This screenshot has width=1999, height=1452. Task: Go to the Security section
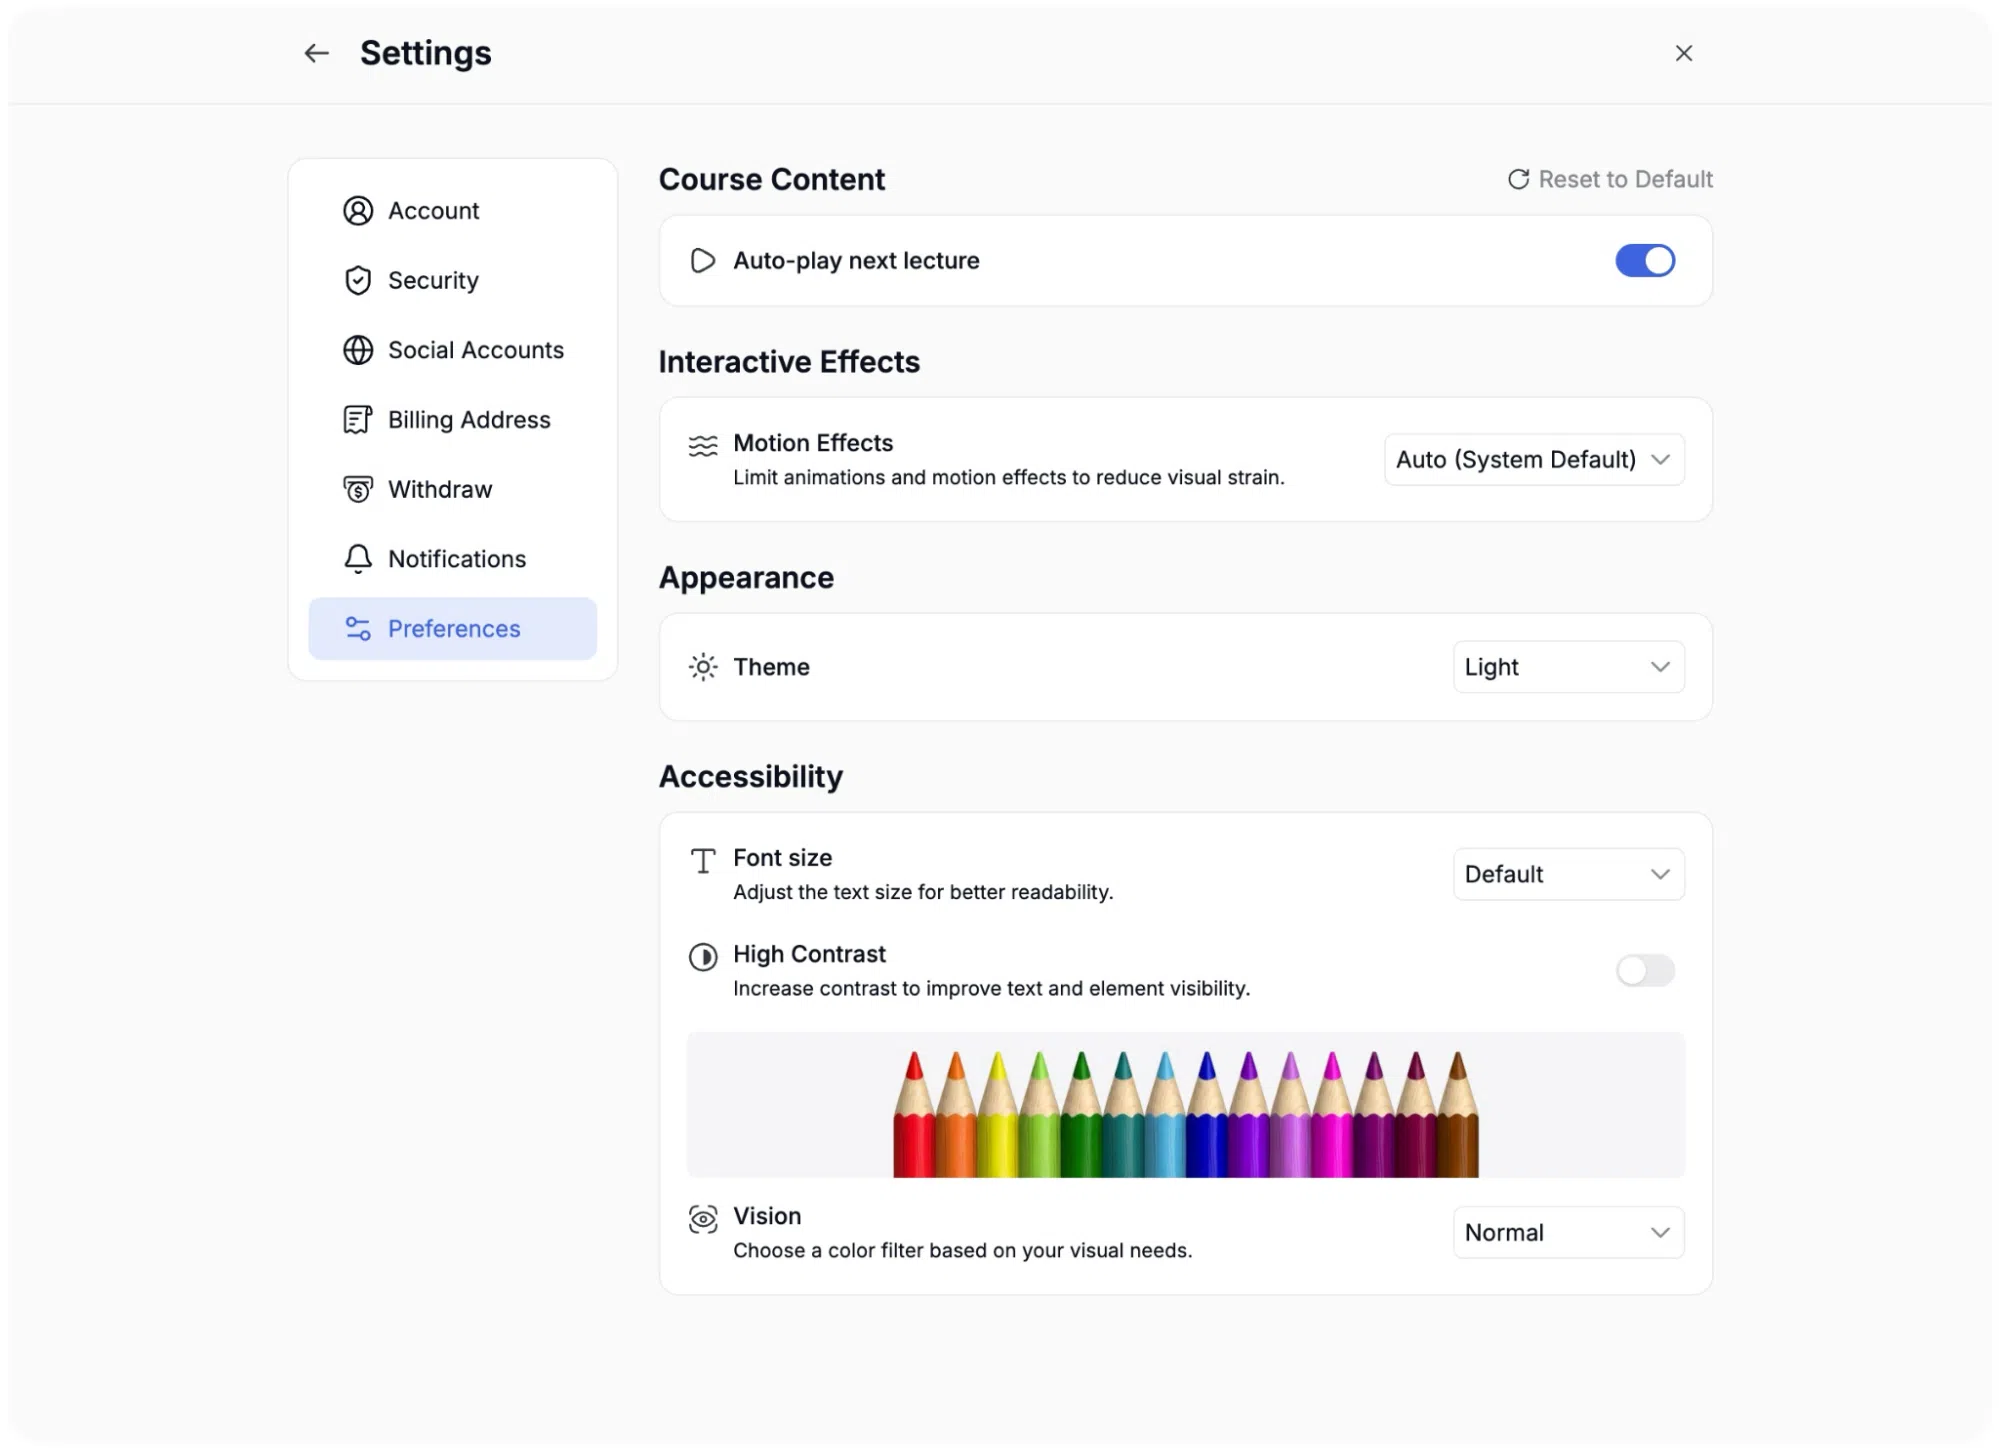click(x=452, y=280)
